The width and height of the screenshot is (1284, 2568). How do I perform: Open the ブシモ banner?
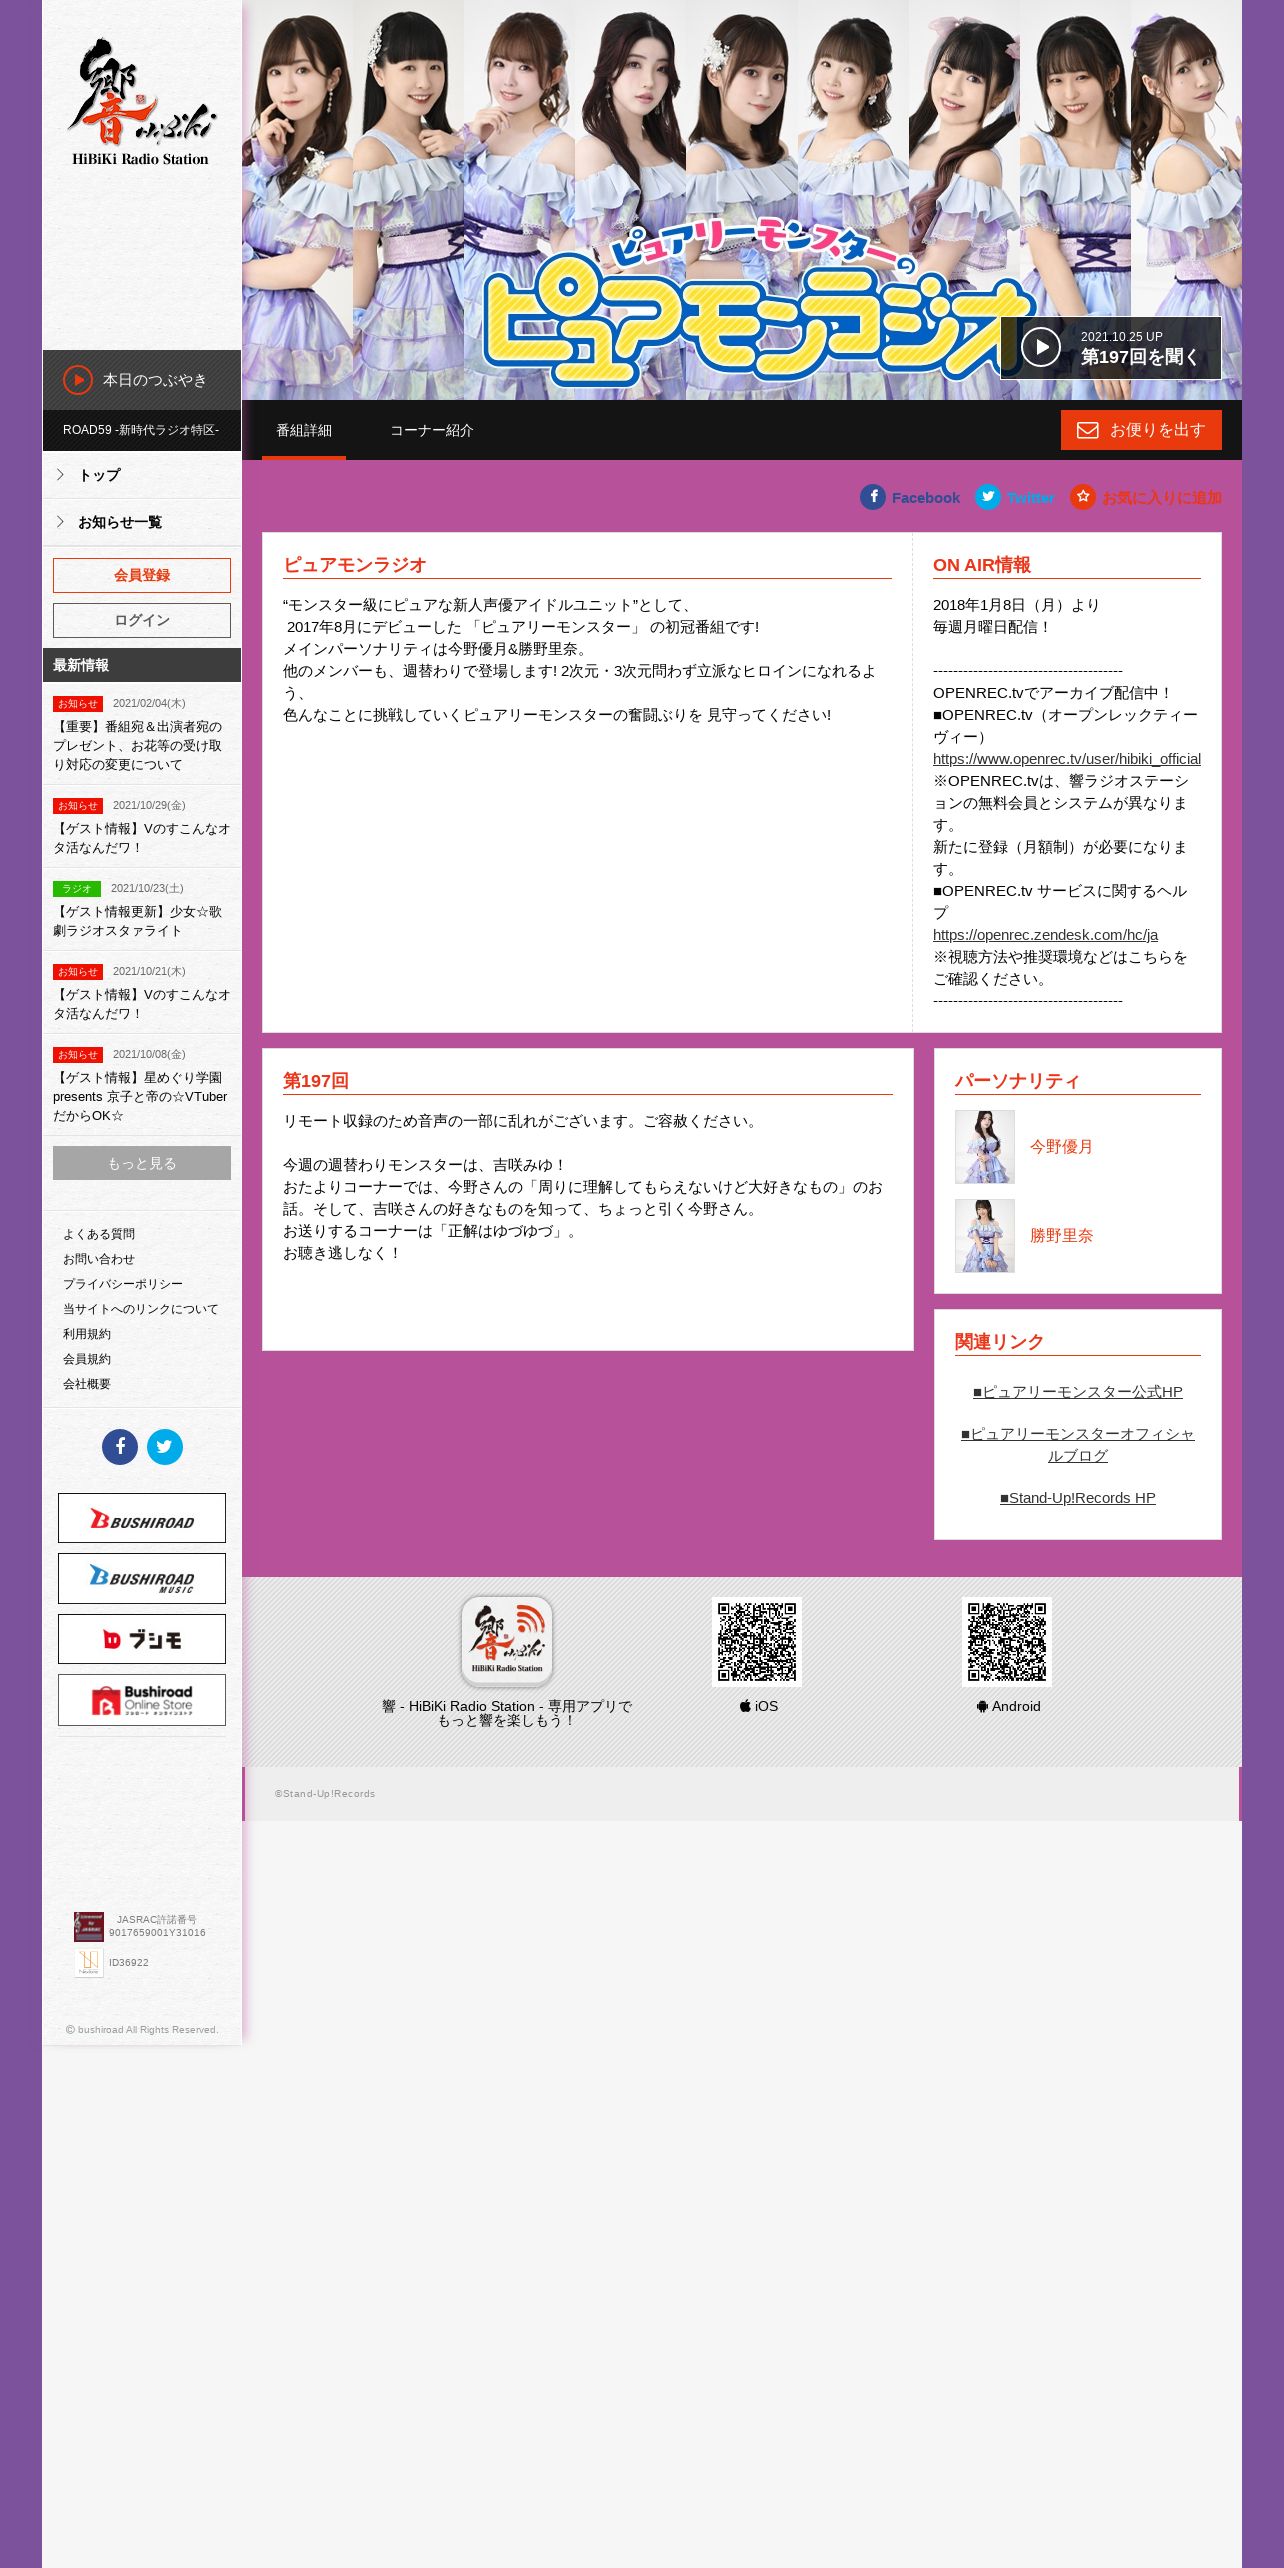(x=142, y=1639)
